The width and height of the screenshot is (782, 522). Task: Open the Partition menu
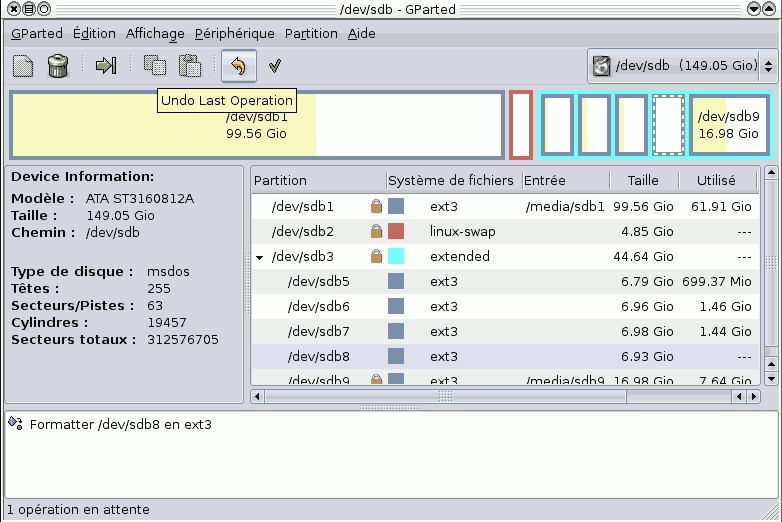click(311, 33)
